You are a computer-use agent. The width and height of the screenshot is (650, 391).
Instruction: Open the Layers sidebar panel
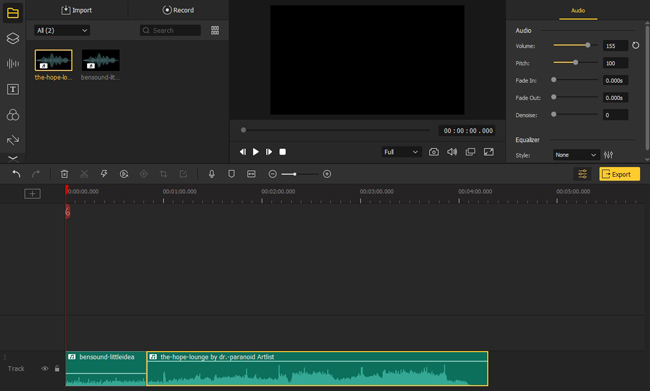[13, 38]
